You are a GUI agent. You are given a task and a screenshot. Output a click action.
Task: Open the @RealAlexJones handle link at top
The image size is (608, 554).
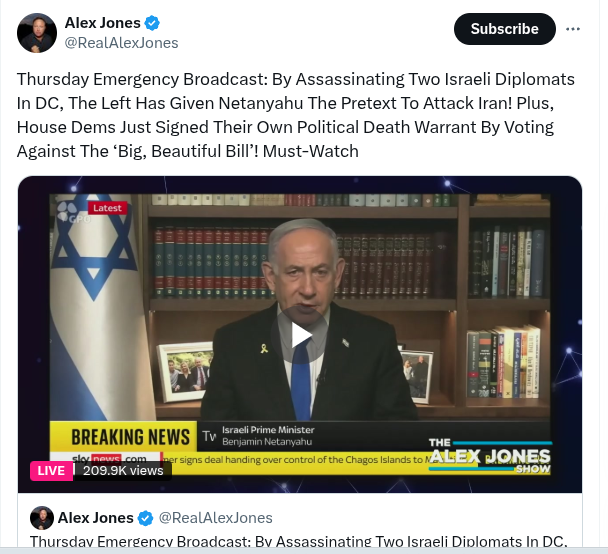121,43
